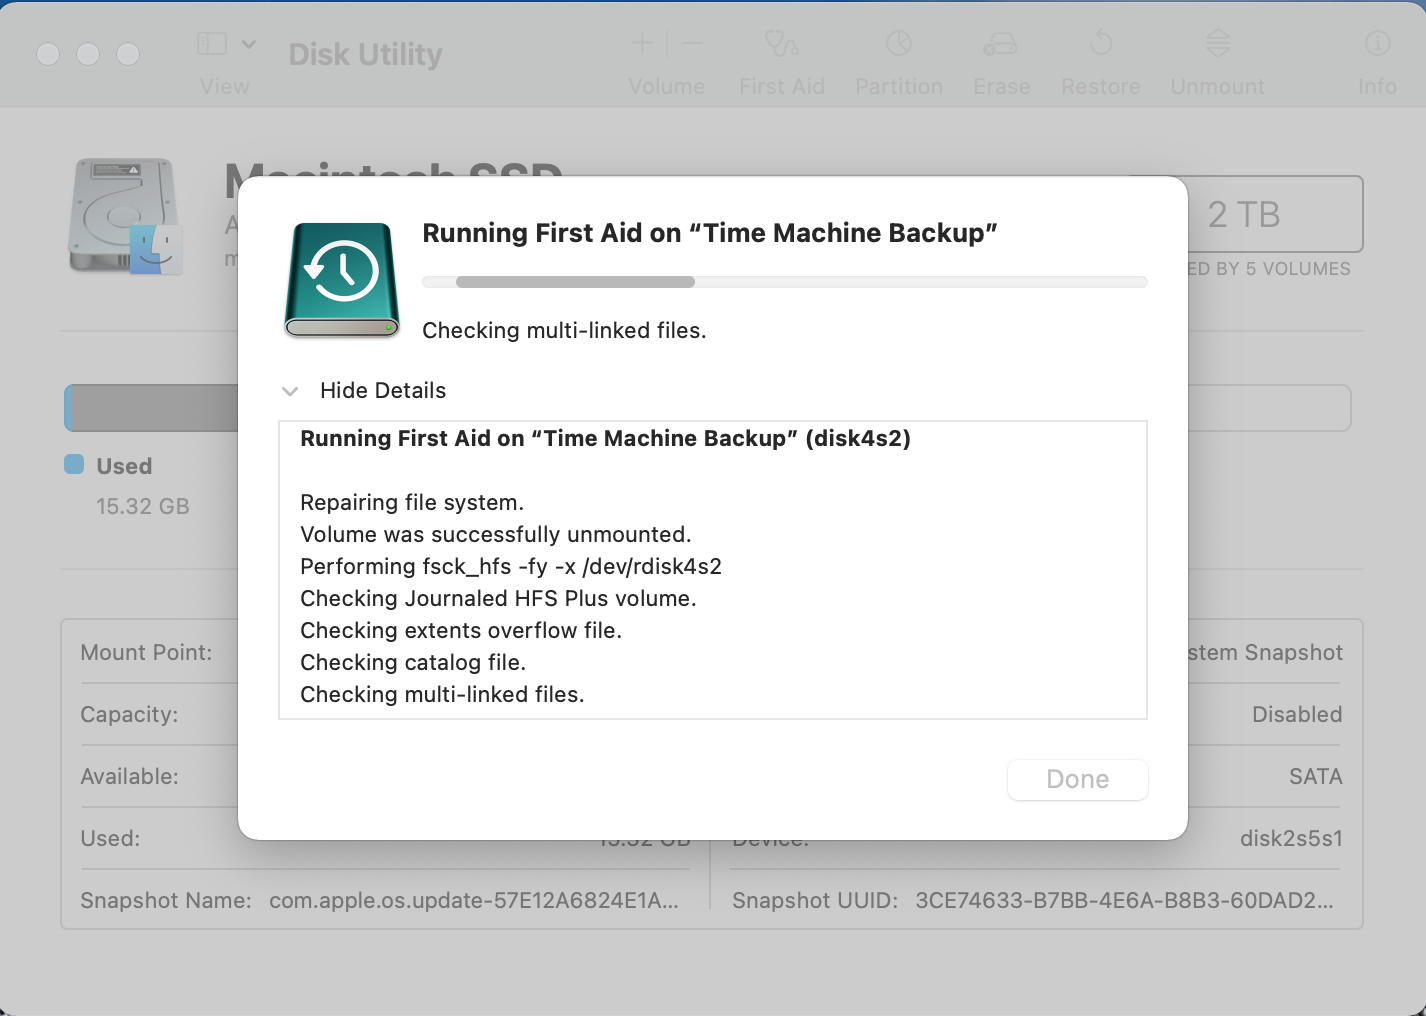Click the 'disk2s5s1' device value

[1291, 839]
